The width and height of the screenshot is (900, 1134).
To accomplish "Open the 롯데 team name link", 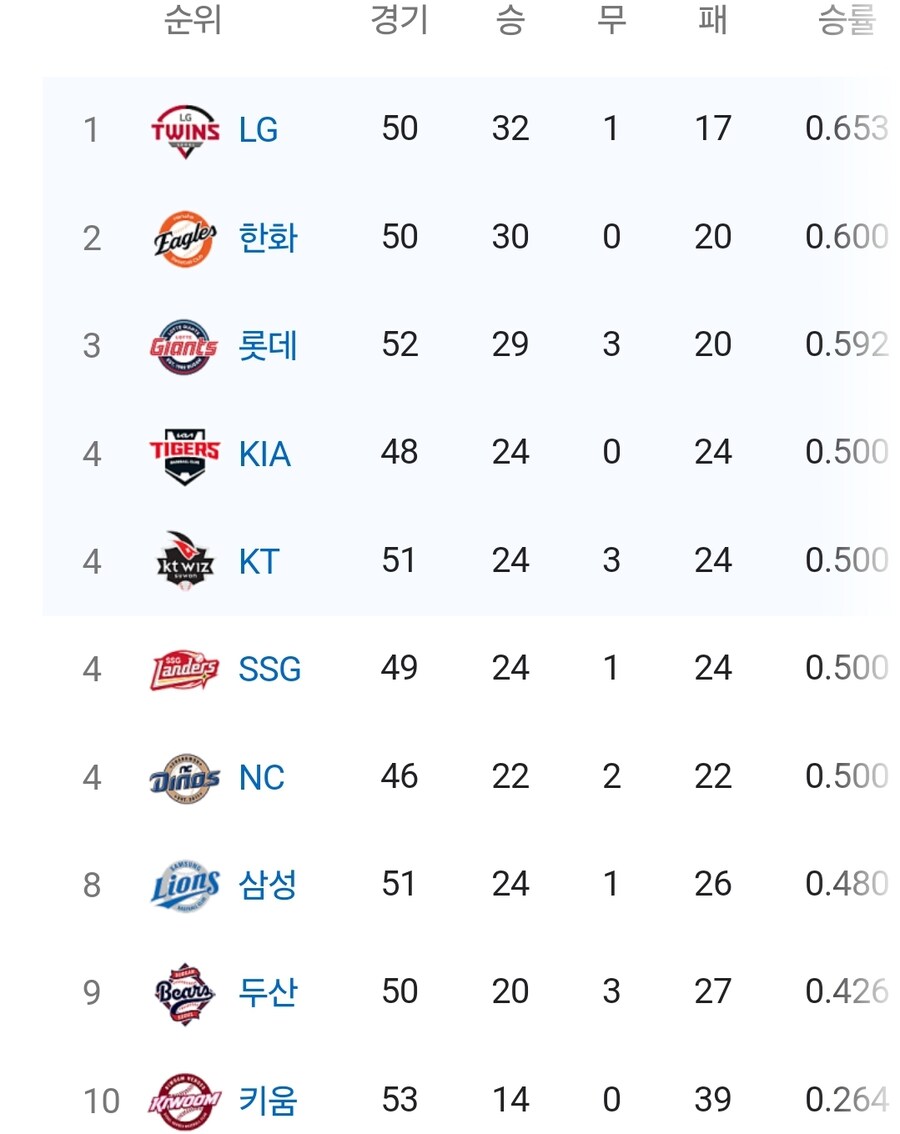I will [268, 346].
